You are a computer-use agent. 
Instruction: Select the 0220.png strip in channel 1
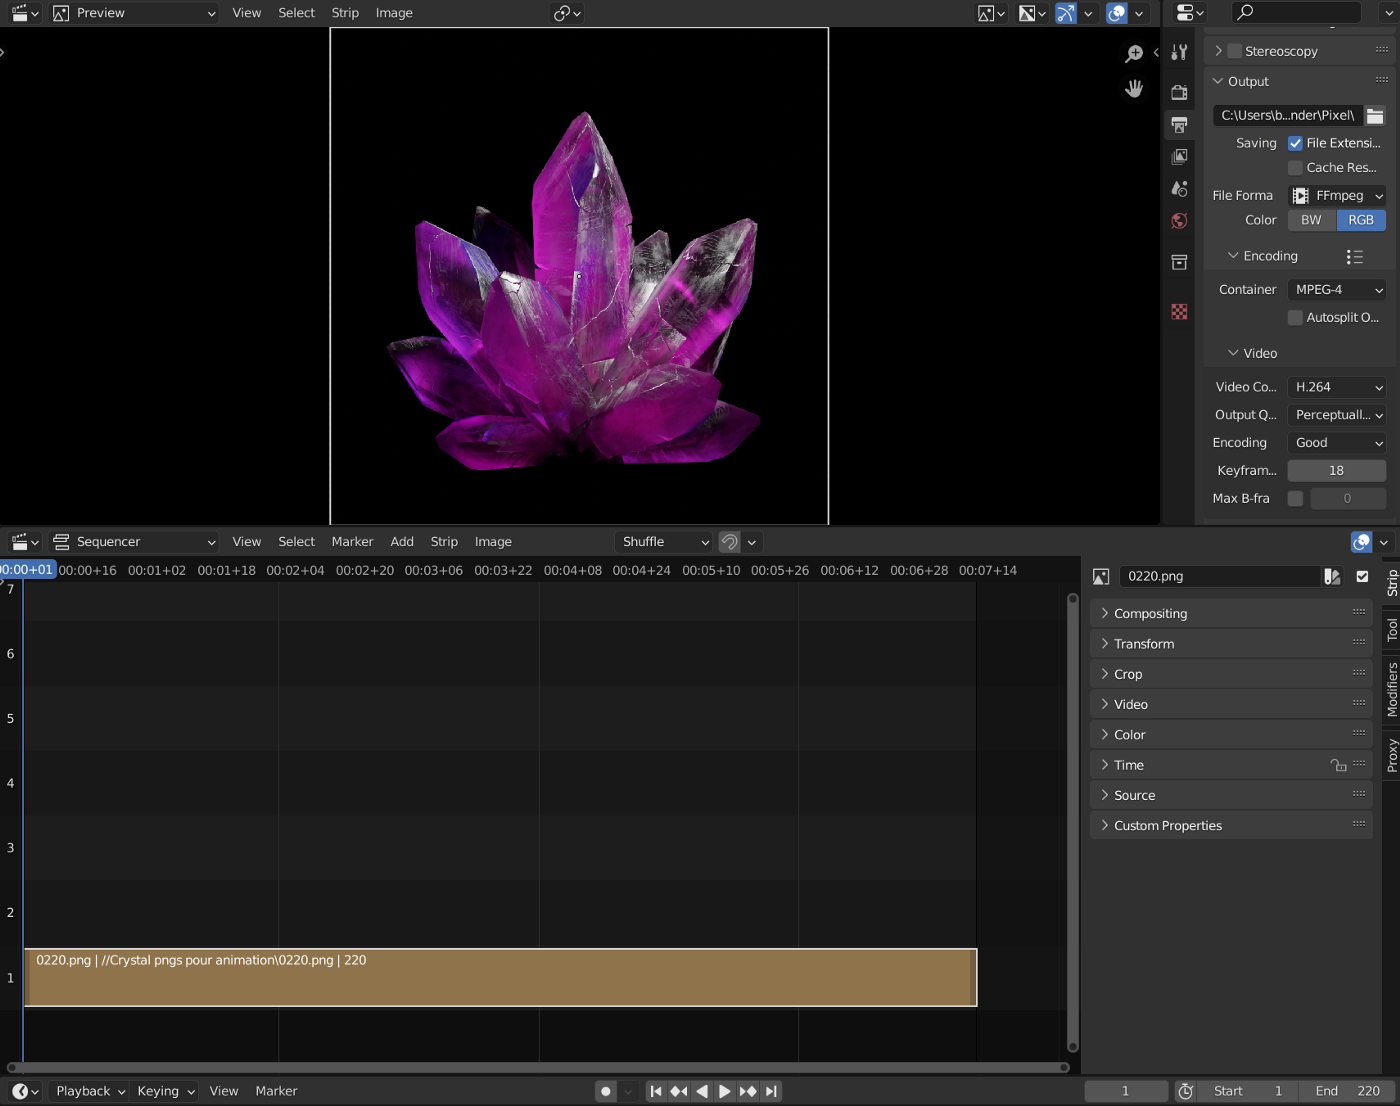pyautogui.click(x=500, y=978)
